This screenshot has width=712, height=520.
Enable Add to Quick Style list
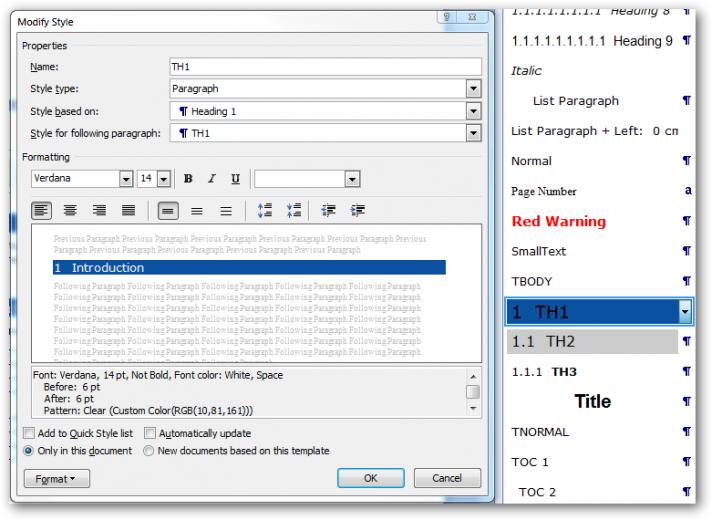pos(29,433)
